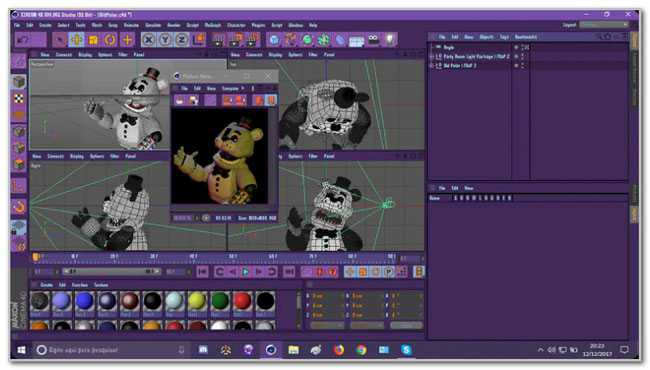Play the animation forward
650x370 pixels.
tap(246, 272)
